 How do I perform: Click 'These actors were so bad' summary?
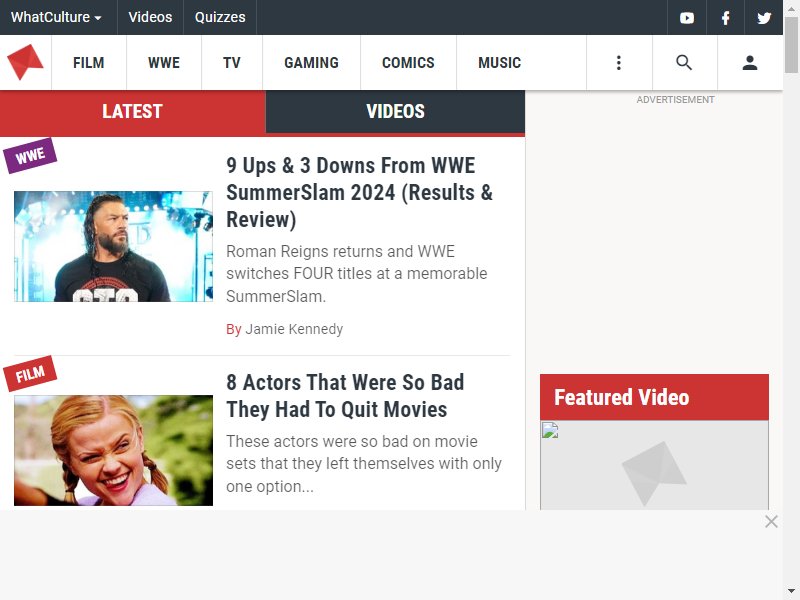364,464
